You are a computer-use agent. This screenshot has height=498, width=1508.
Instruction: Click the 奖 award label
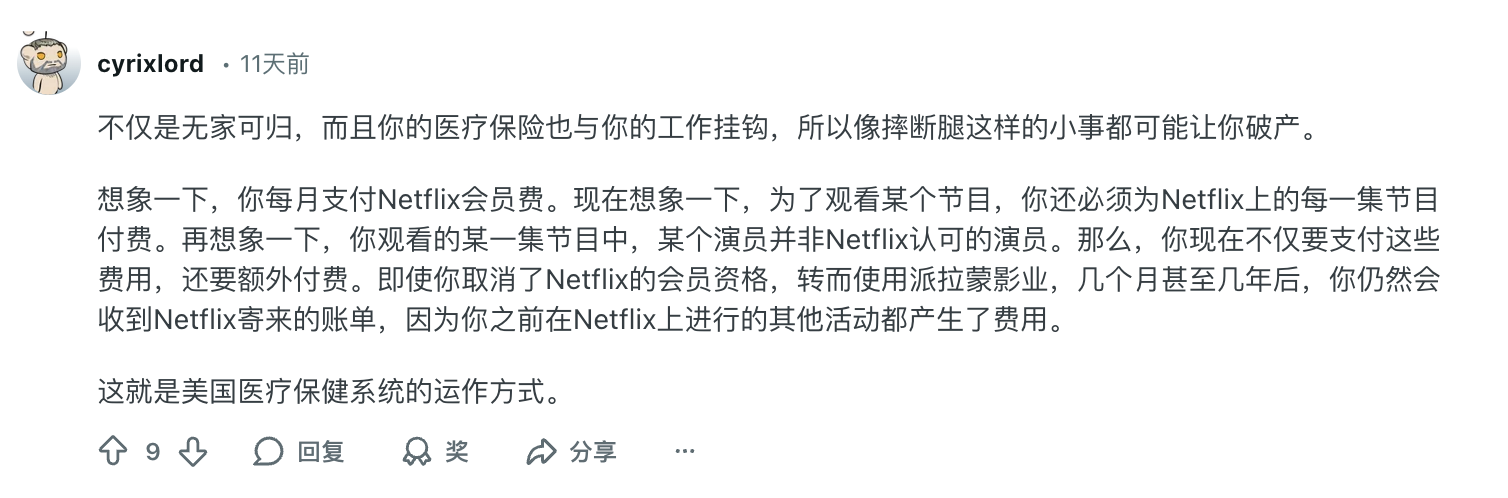(x=457, y=452)
